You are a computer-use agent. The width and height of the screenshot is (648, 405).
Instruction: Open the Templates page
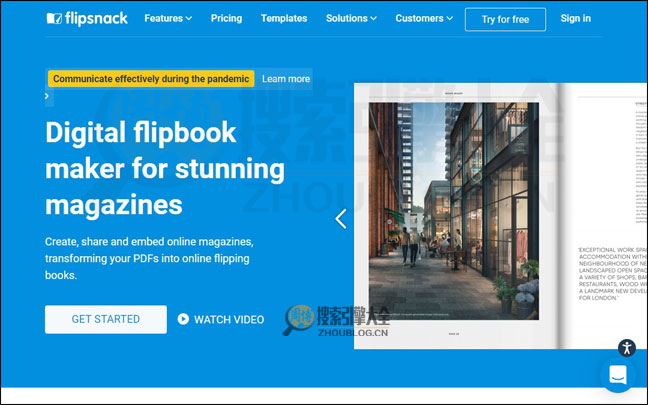(284, 19)
